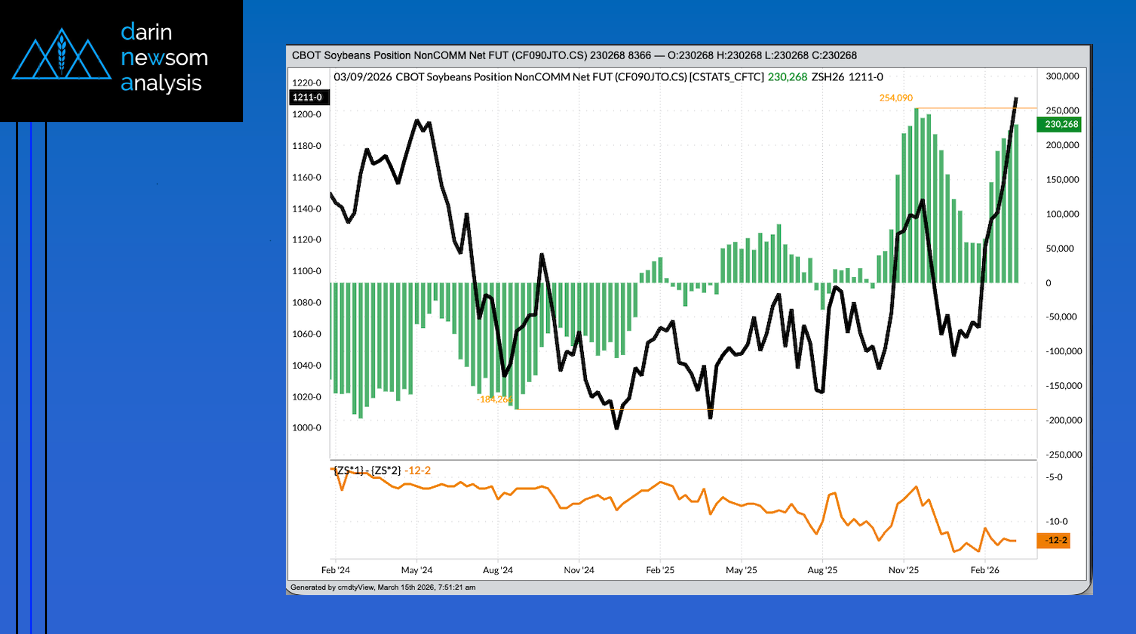Click the ZSH26 1211-0 legend text
This screenshot has height=634, width=1136.
coord(848,76)
